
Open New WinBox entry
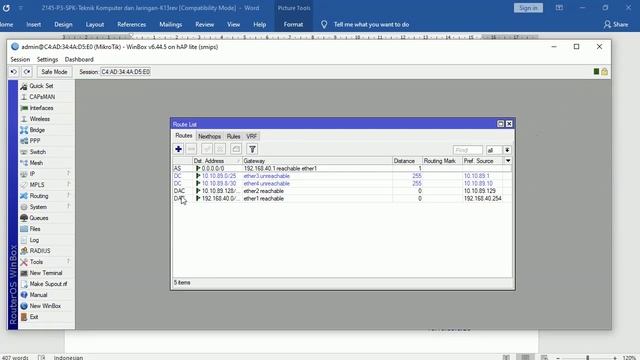click(45, 306)
